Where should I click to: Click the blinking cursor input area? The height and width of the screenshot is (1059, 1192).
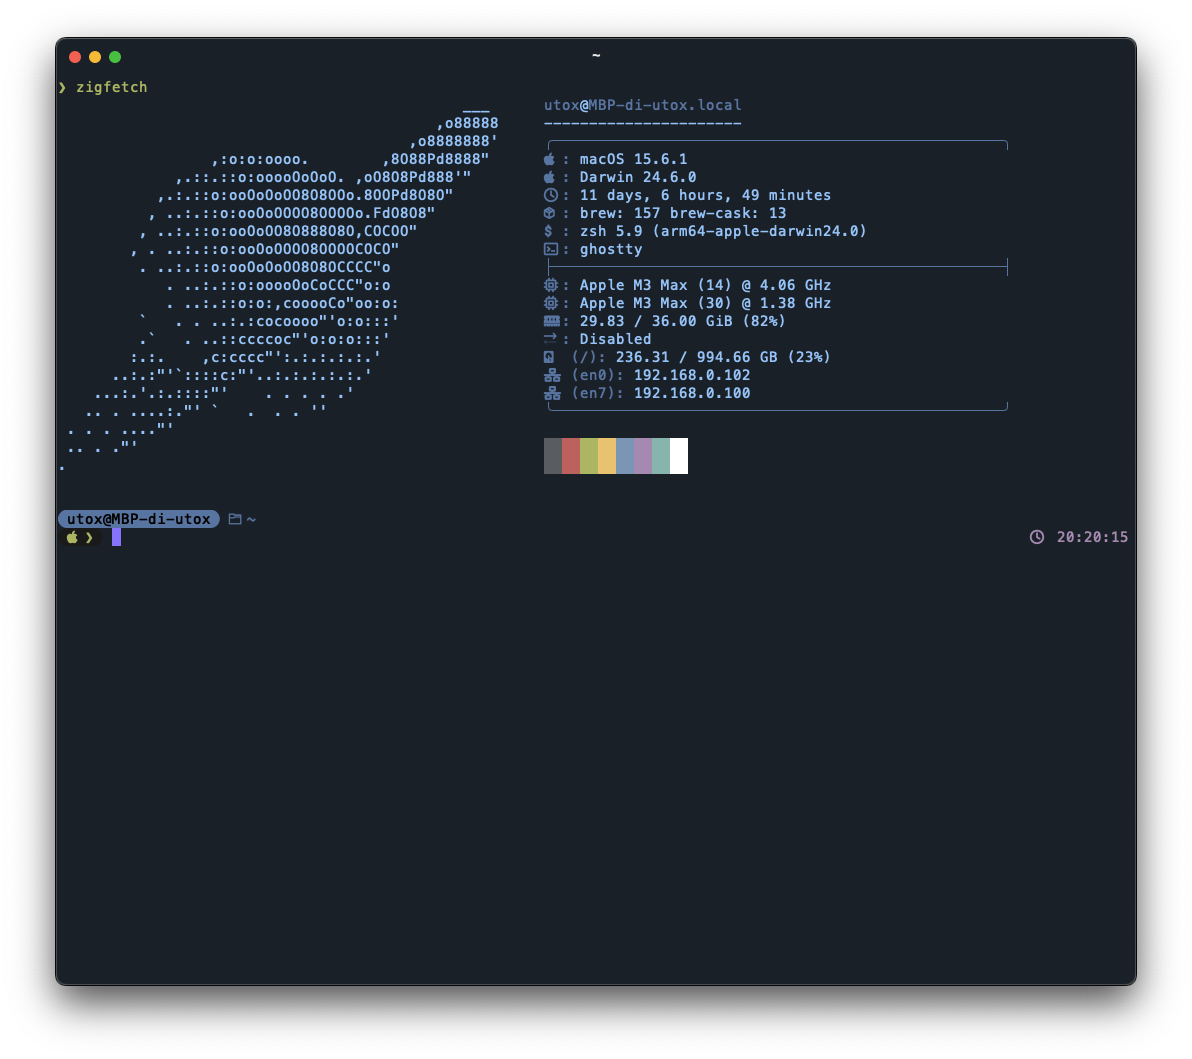click(117, 537)
